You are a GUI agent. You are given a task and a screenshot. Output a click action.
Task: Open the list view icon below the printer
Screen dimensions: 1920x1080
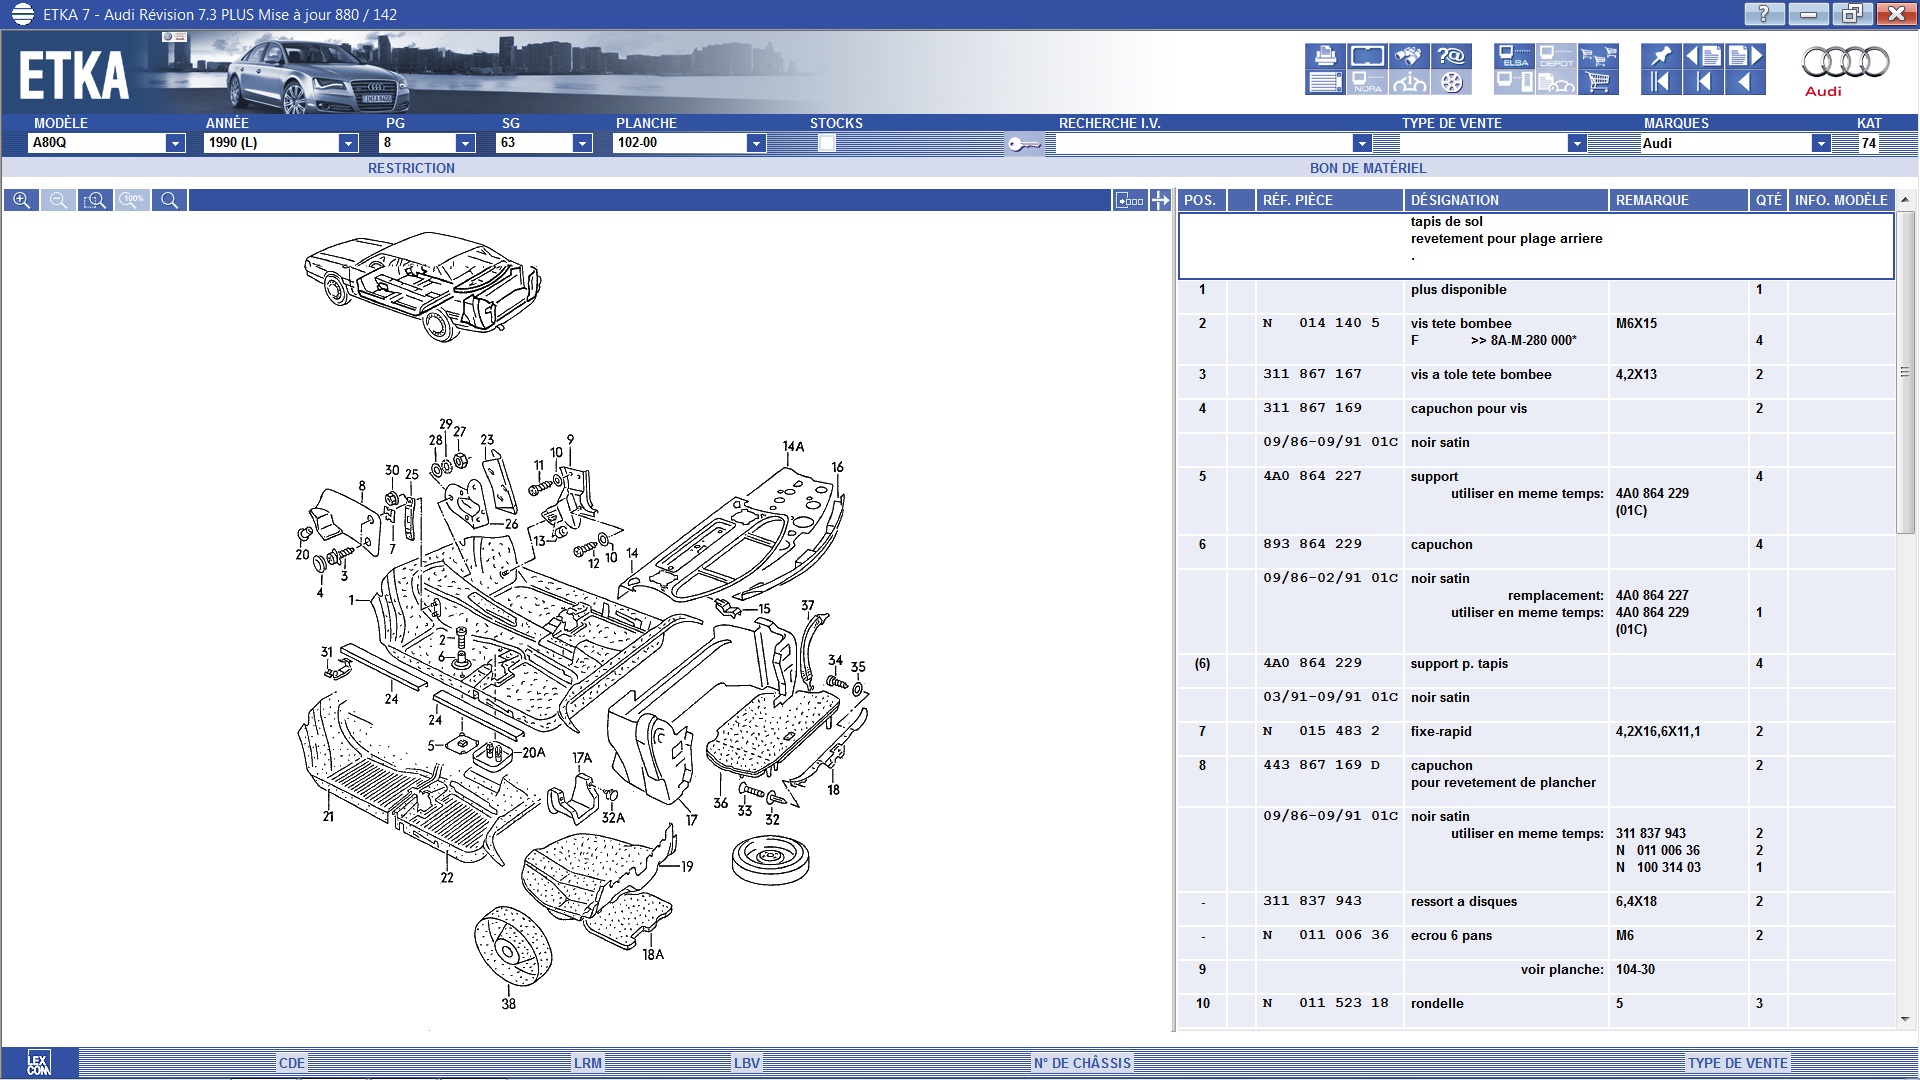pos(1325,82)
